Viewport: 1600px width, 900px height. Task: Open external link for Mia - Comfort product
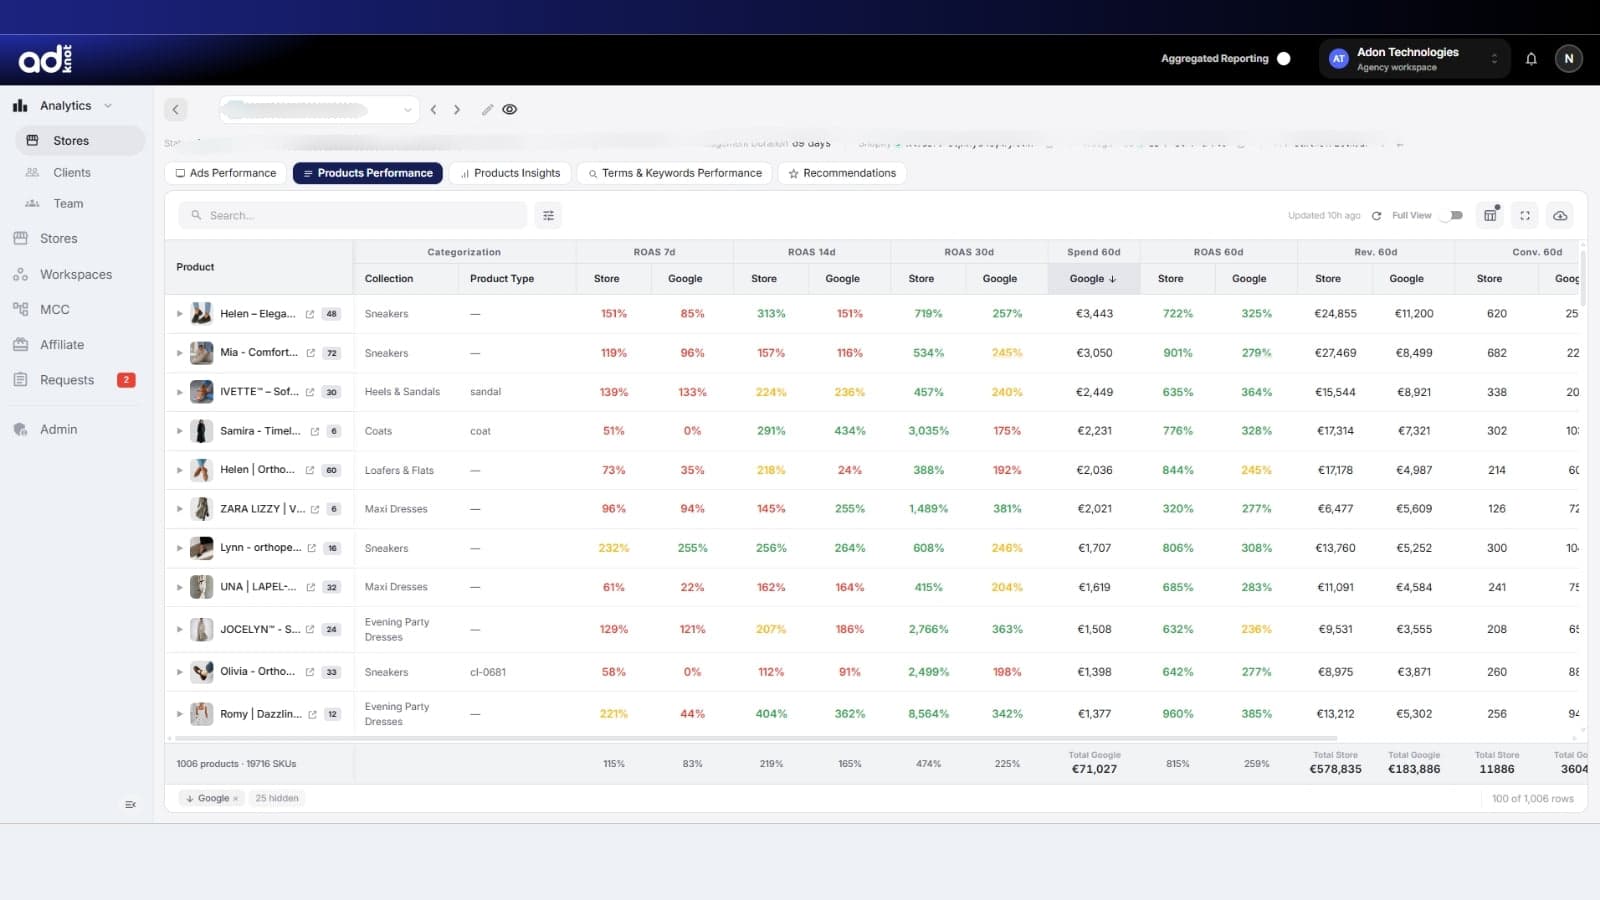311,353
